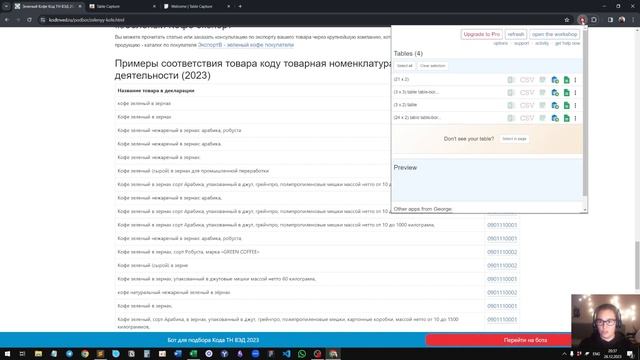The height and width of the screenshot is (360, 640).
Task: Click the gray icon right of CSV in the (3 x 2) row
Action: pyautogui.click(x=542, y=105)
